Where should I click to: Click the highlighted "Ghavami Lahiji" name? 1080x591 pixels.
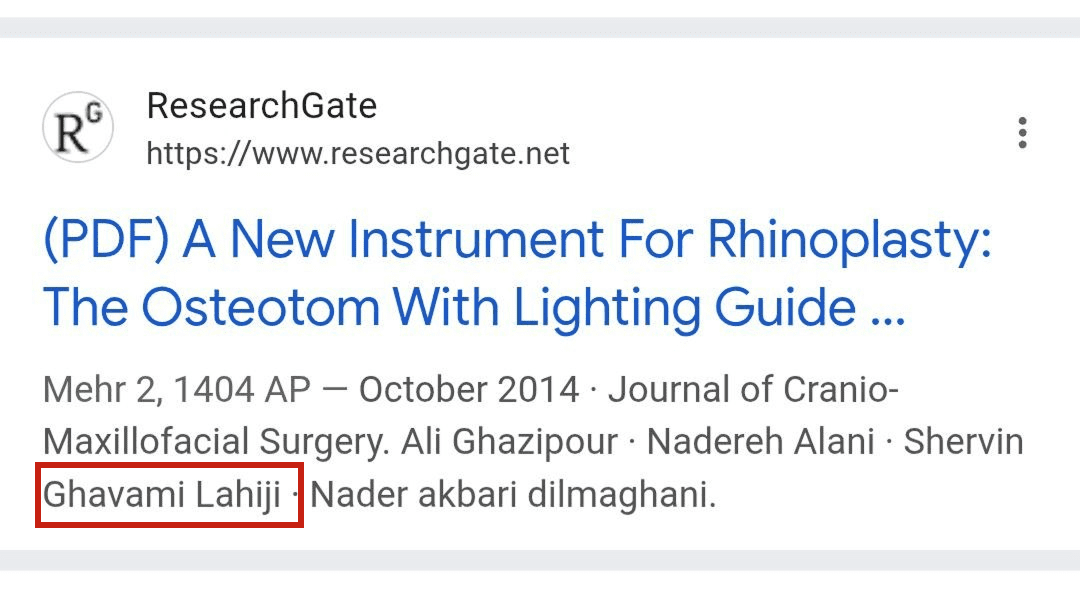[162, 494]
